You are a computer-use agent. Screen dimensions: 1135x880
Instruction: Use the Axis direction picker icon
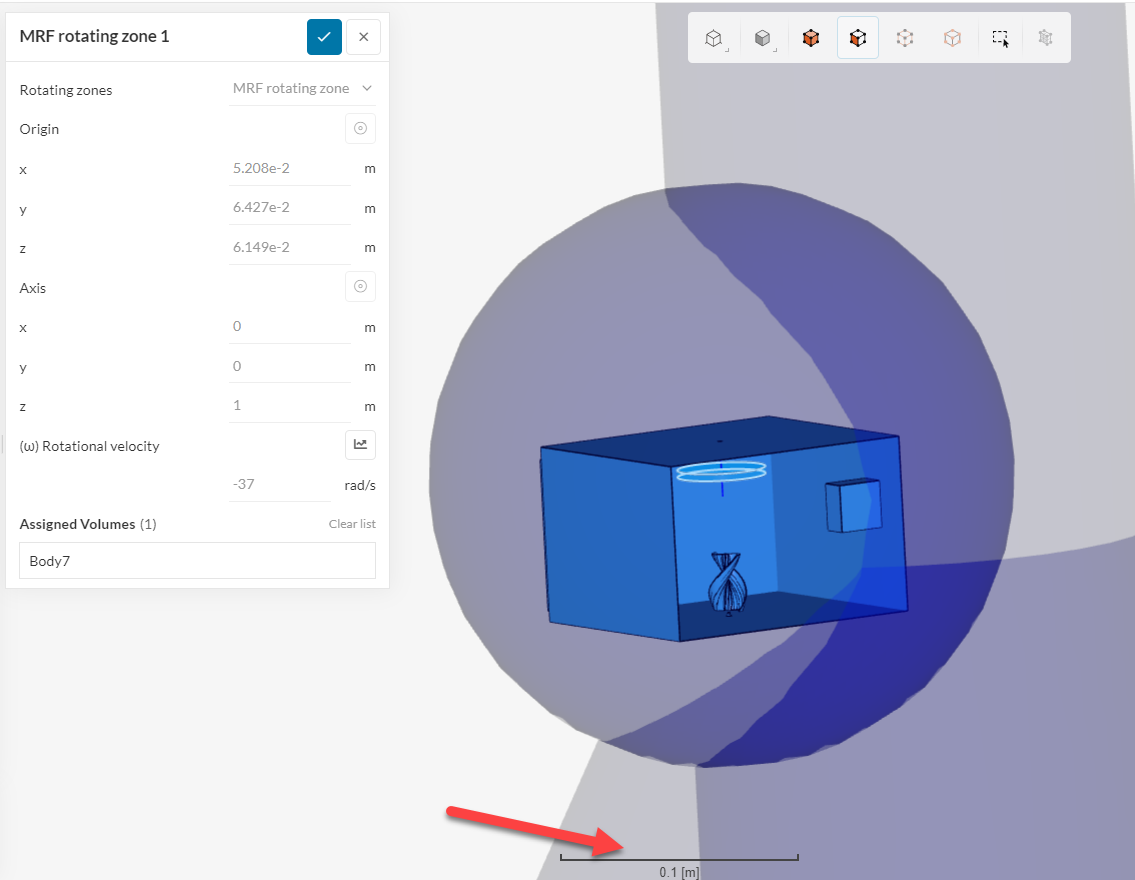[x=360, y=287]
